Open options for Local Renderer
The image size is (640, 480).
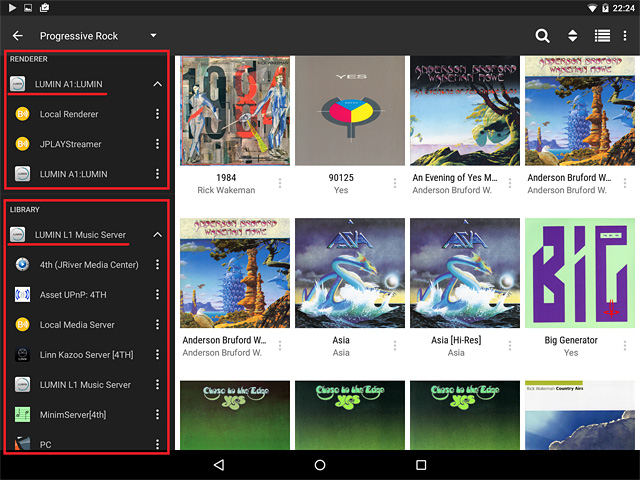pyautogui.click(x=158, y=114)
